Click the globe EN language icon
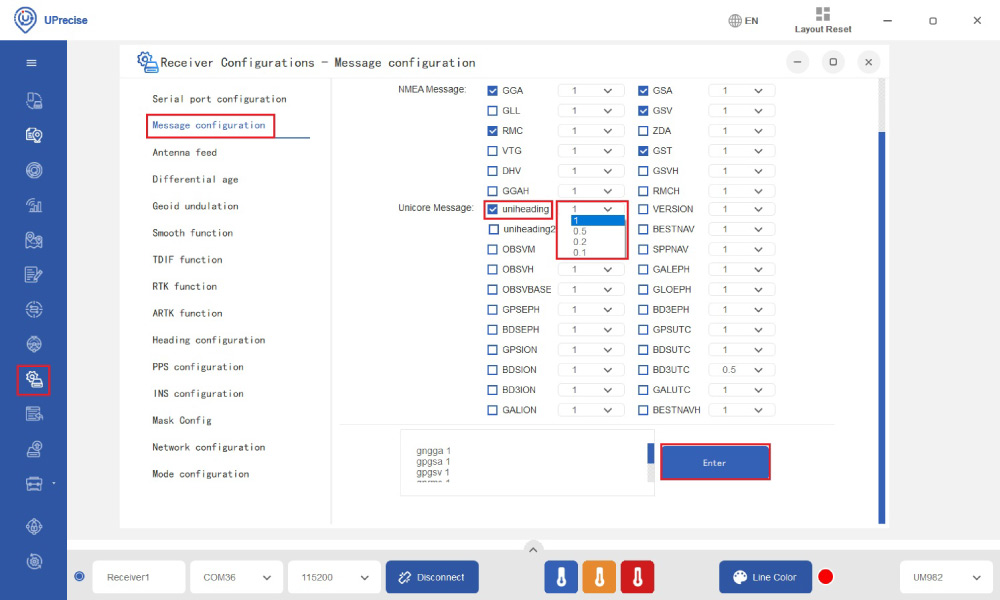 743,21
